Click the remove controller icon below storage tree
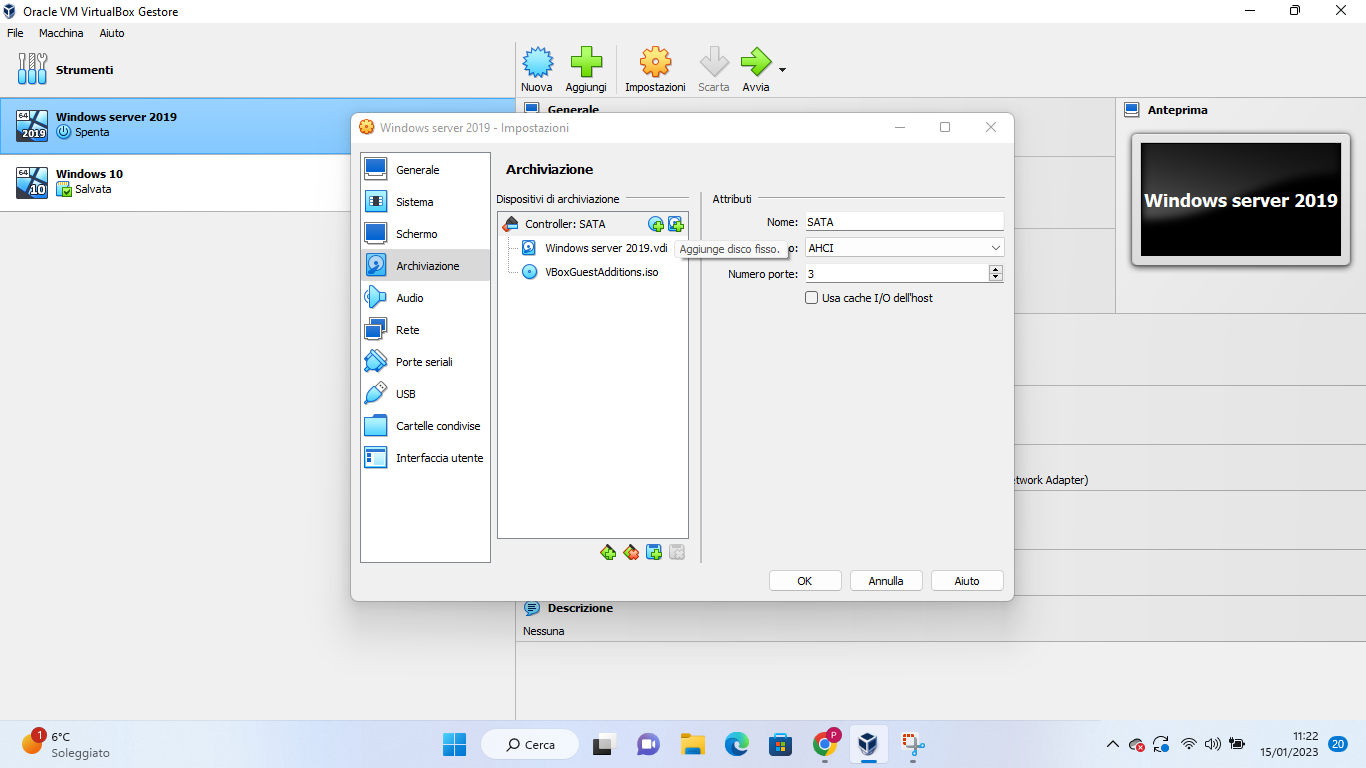1366x768 pixels. point(631,552)
